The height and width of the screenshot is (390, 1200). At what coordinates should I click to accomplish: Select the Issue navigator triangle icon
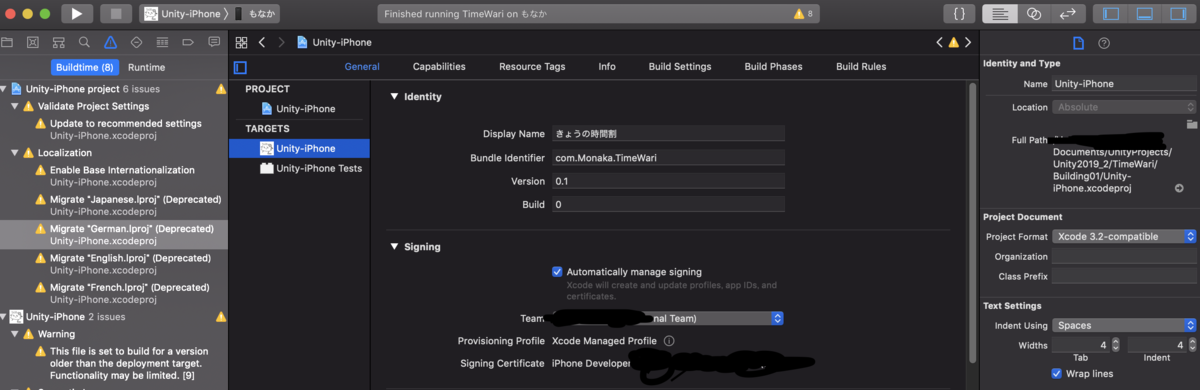(110, 42)
